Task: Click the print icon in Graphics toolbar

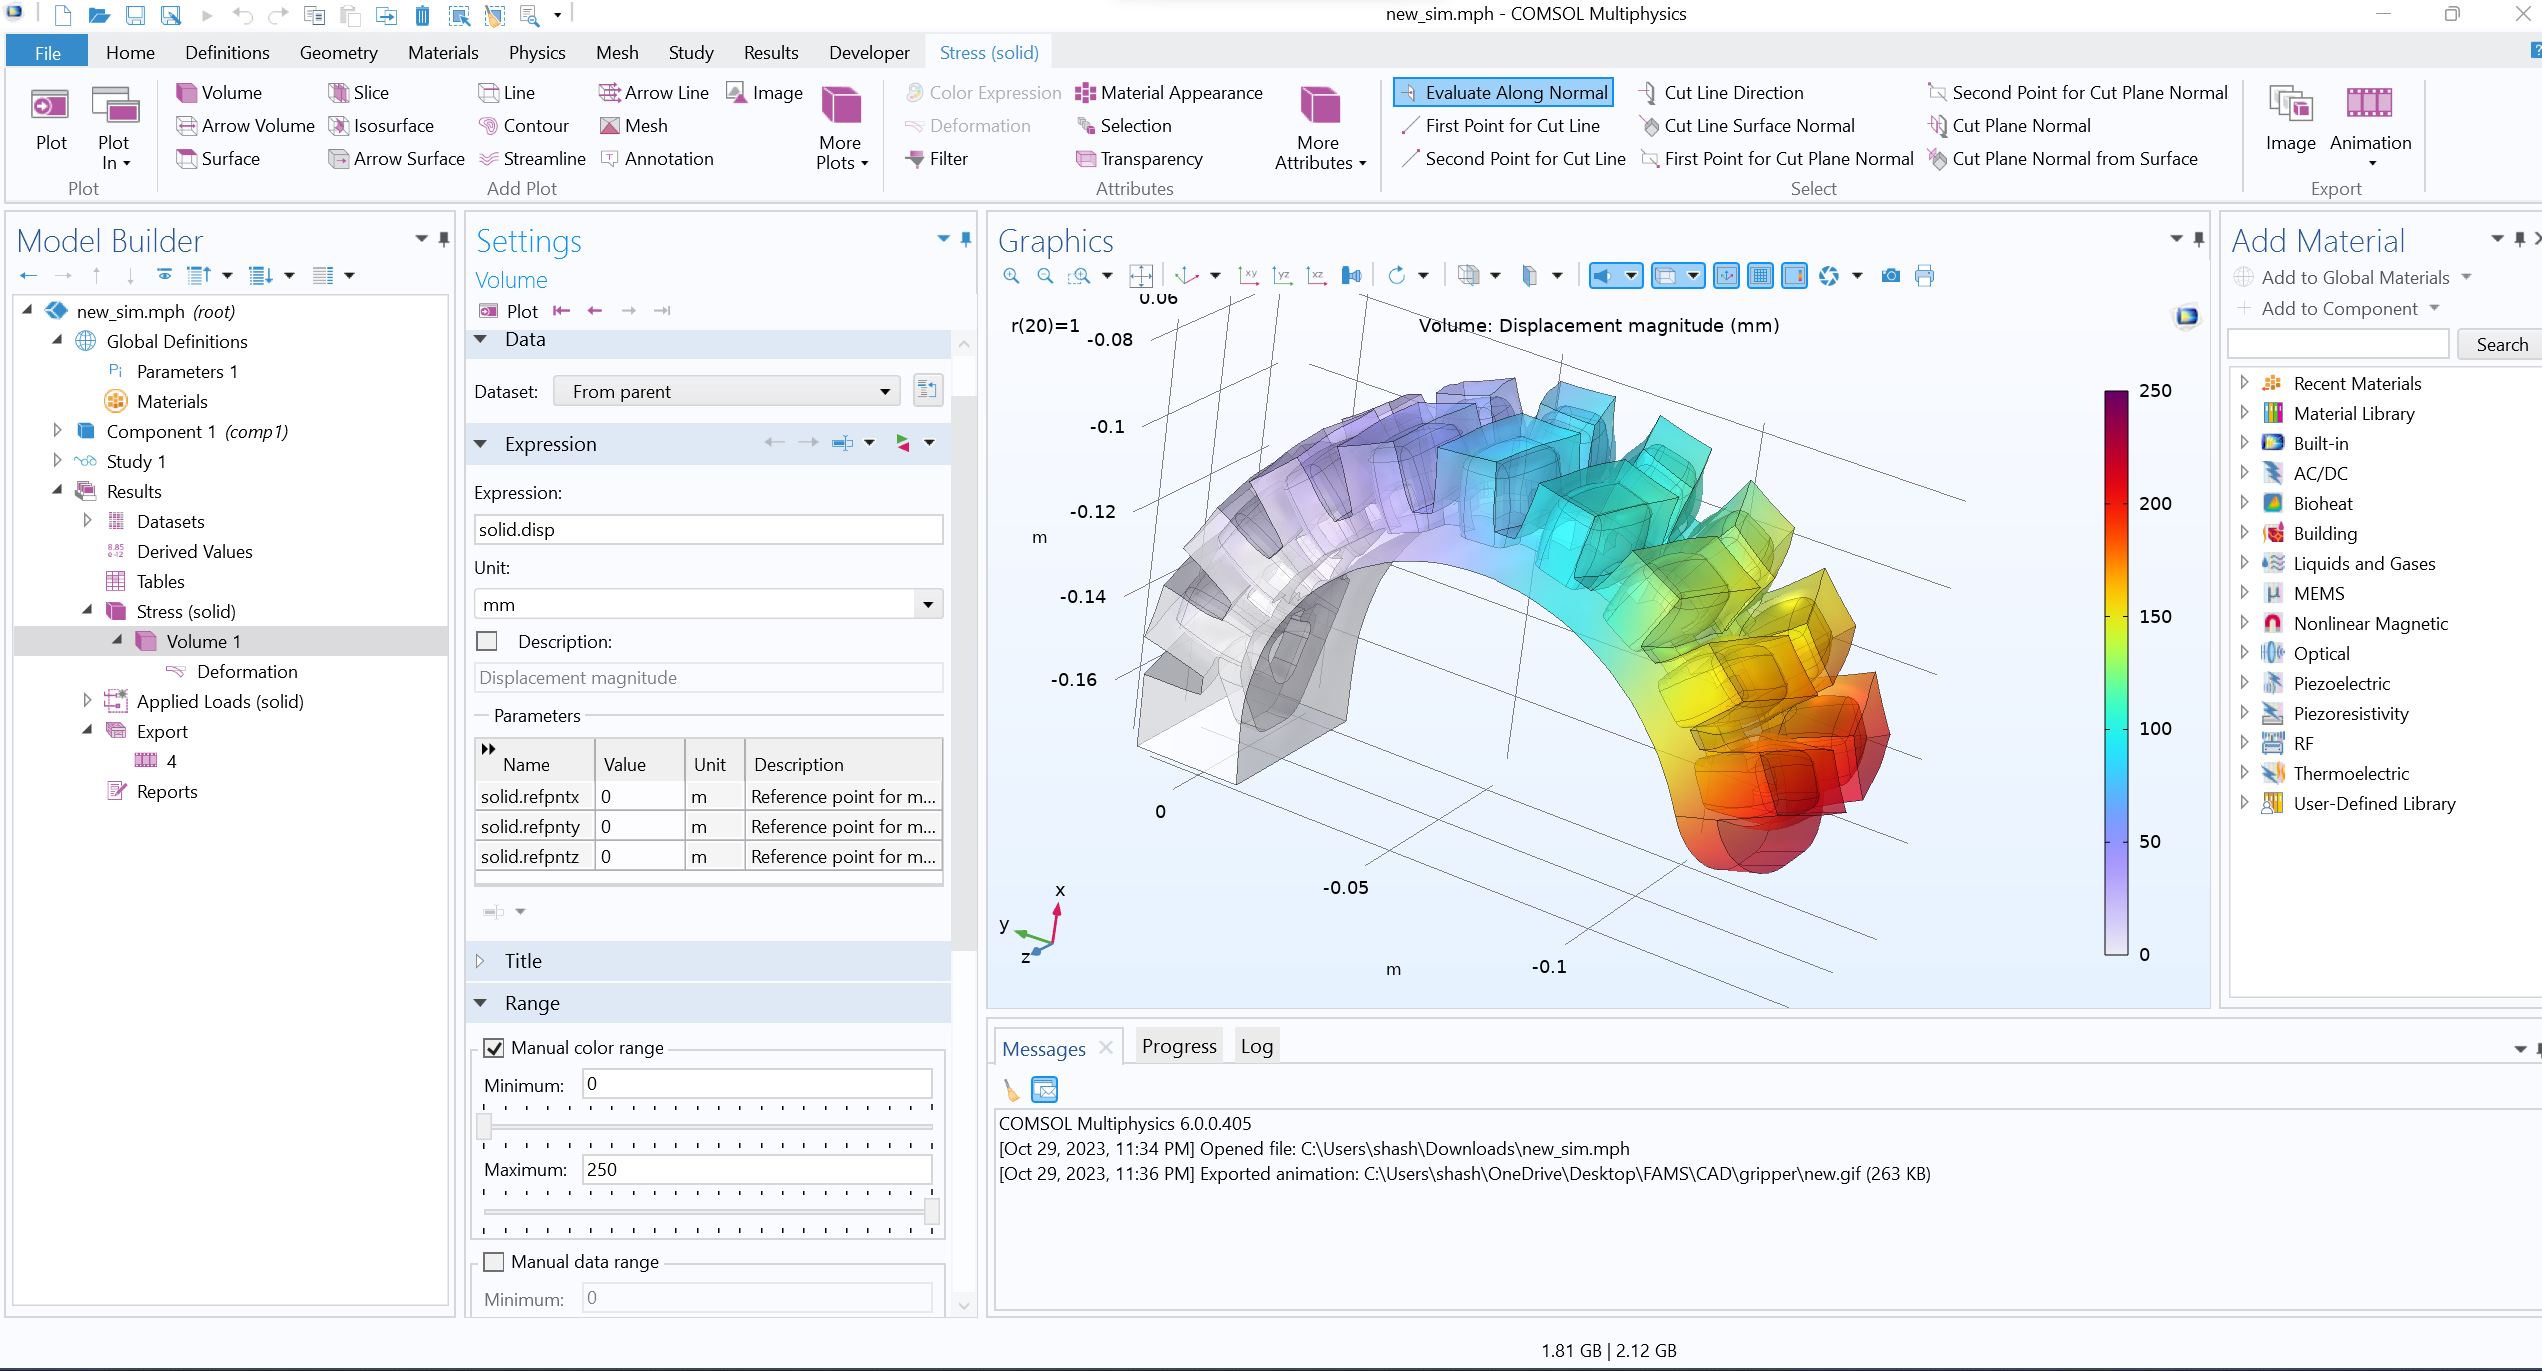Action: (1924, 276)
